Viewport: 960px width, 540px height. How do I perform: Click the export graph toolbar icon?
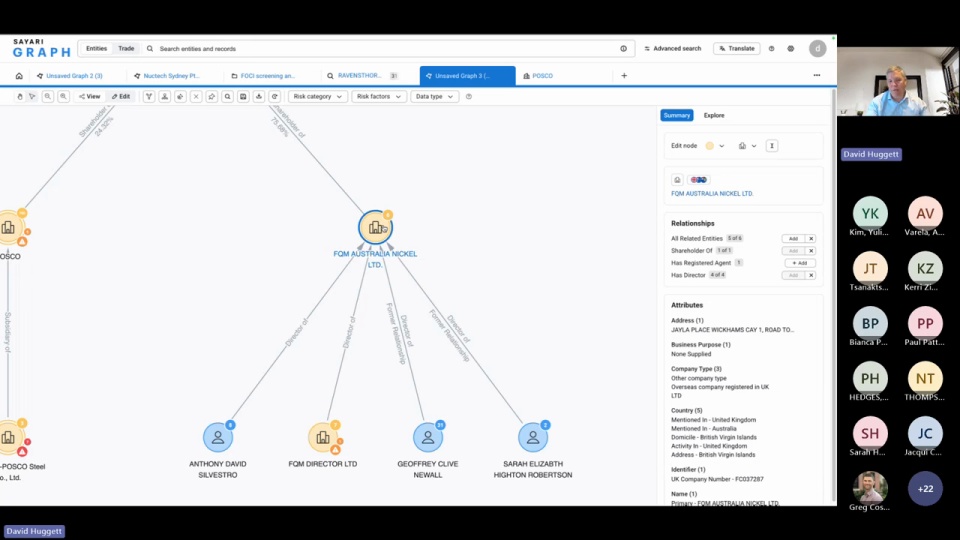click(x=259, y=97)
